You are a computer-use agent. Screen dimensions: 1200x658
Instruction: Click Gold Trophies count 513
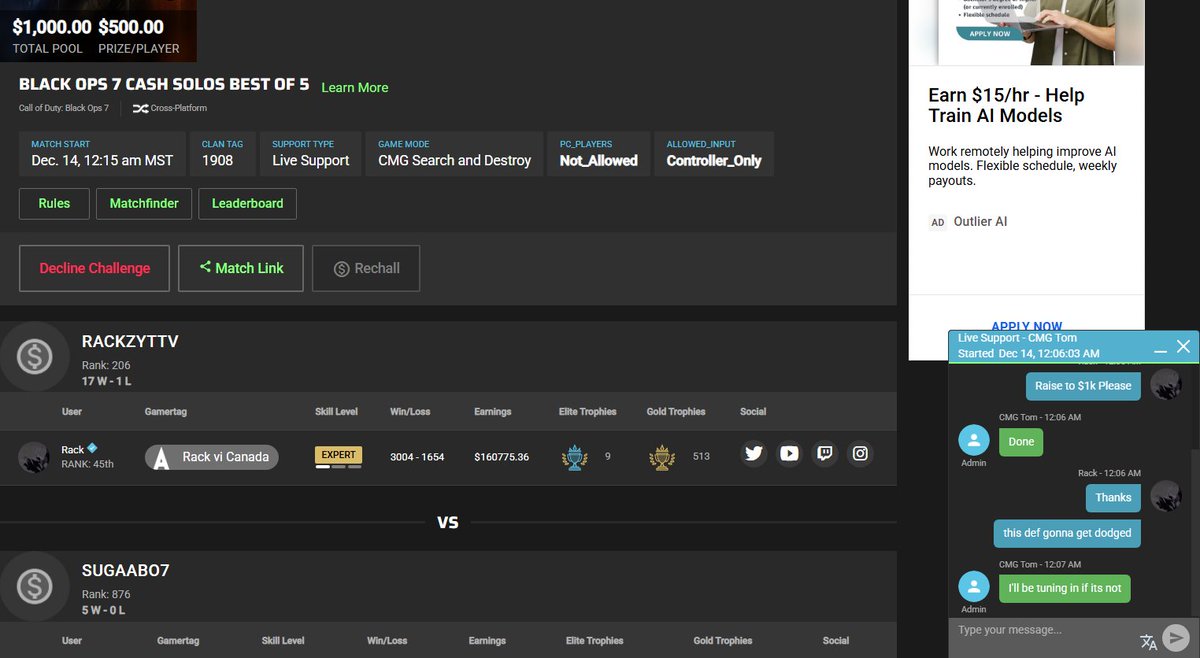point(701,457)
